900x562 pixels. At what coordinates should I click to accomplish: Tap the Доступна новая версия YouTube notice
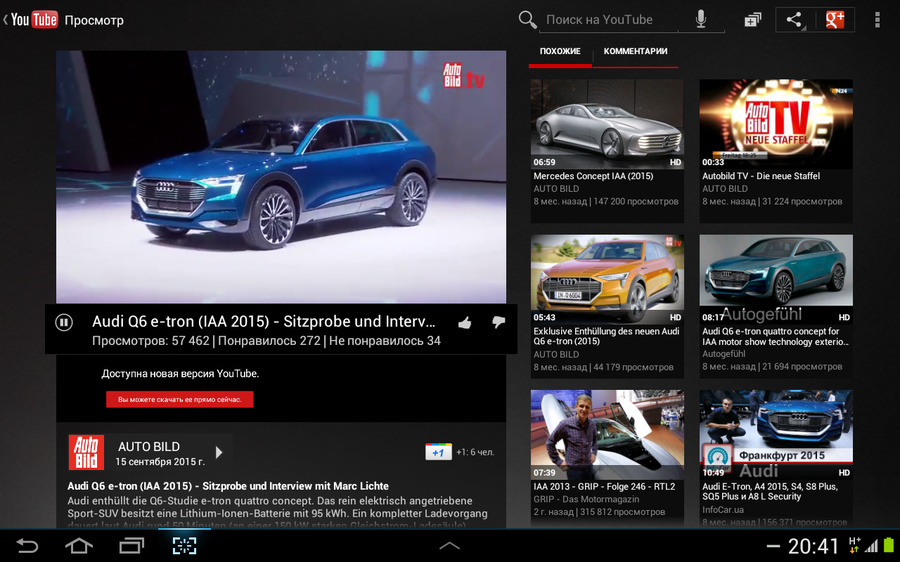pos(180,374)
